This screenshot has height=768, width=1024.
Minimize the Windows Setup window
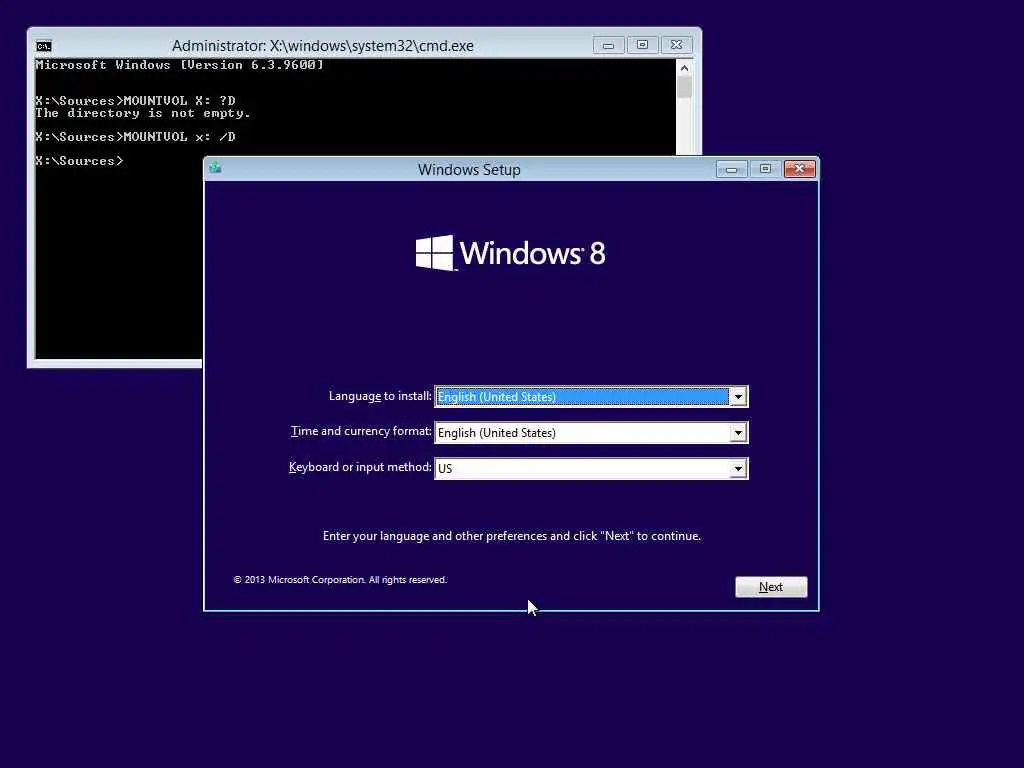click(x=731, y=169)
